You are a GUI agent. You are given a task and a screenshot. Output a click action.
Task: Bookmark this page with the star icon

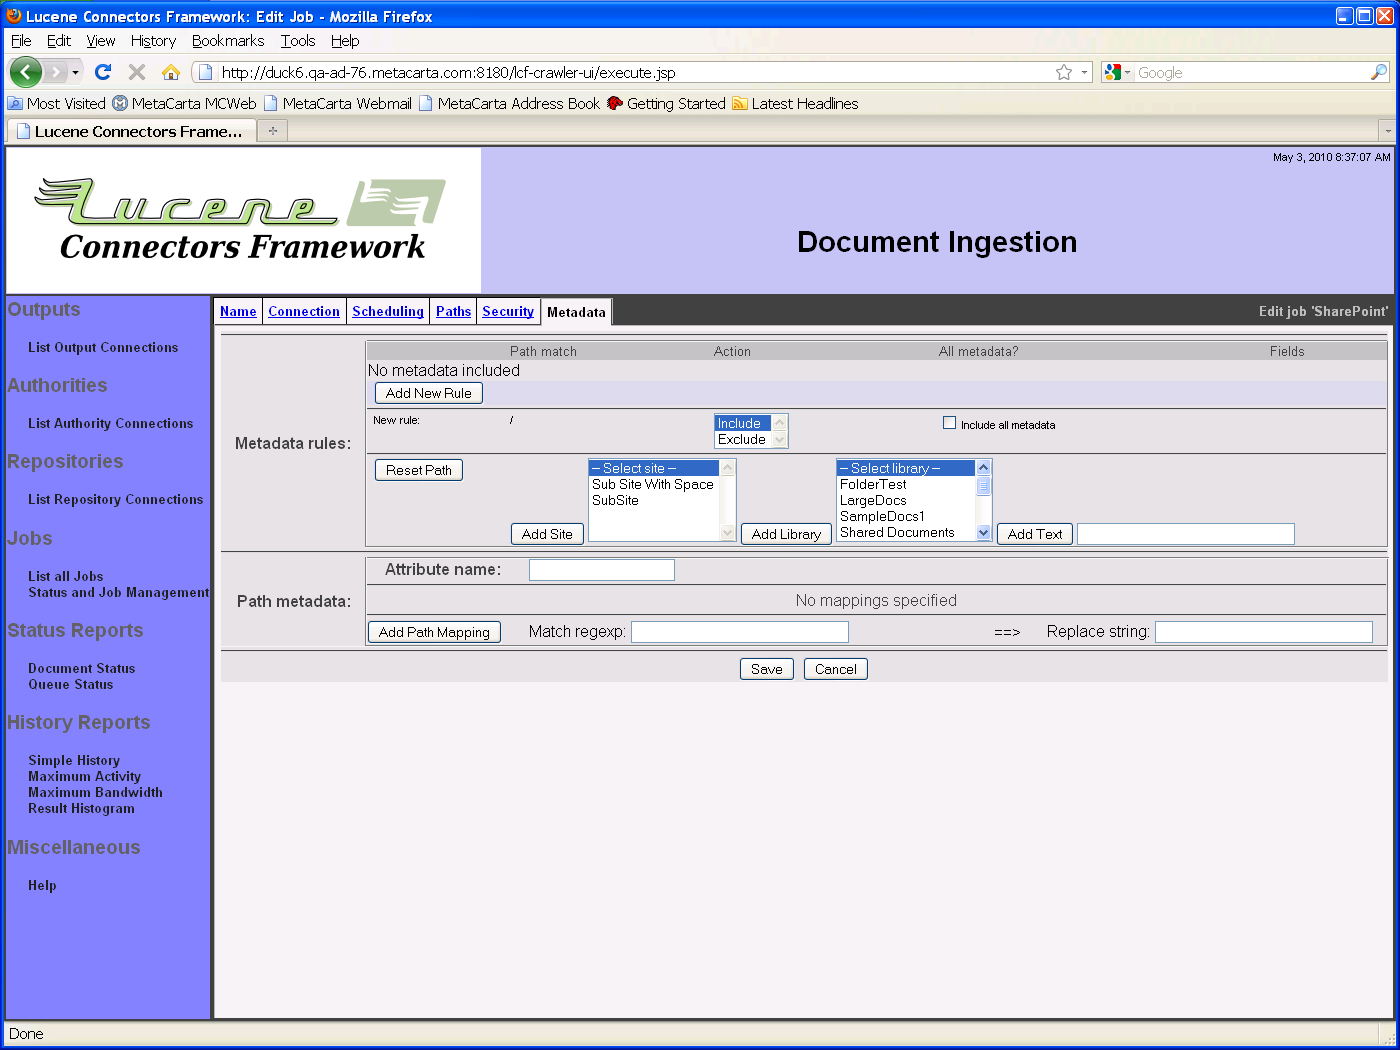pos(1063,72)
